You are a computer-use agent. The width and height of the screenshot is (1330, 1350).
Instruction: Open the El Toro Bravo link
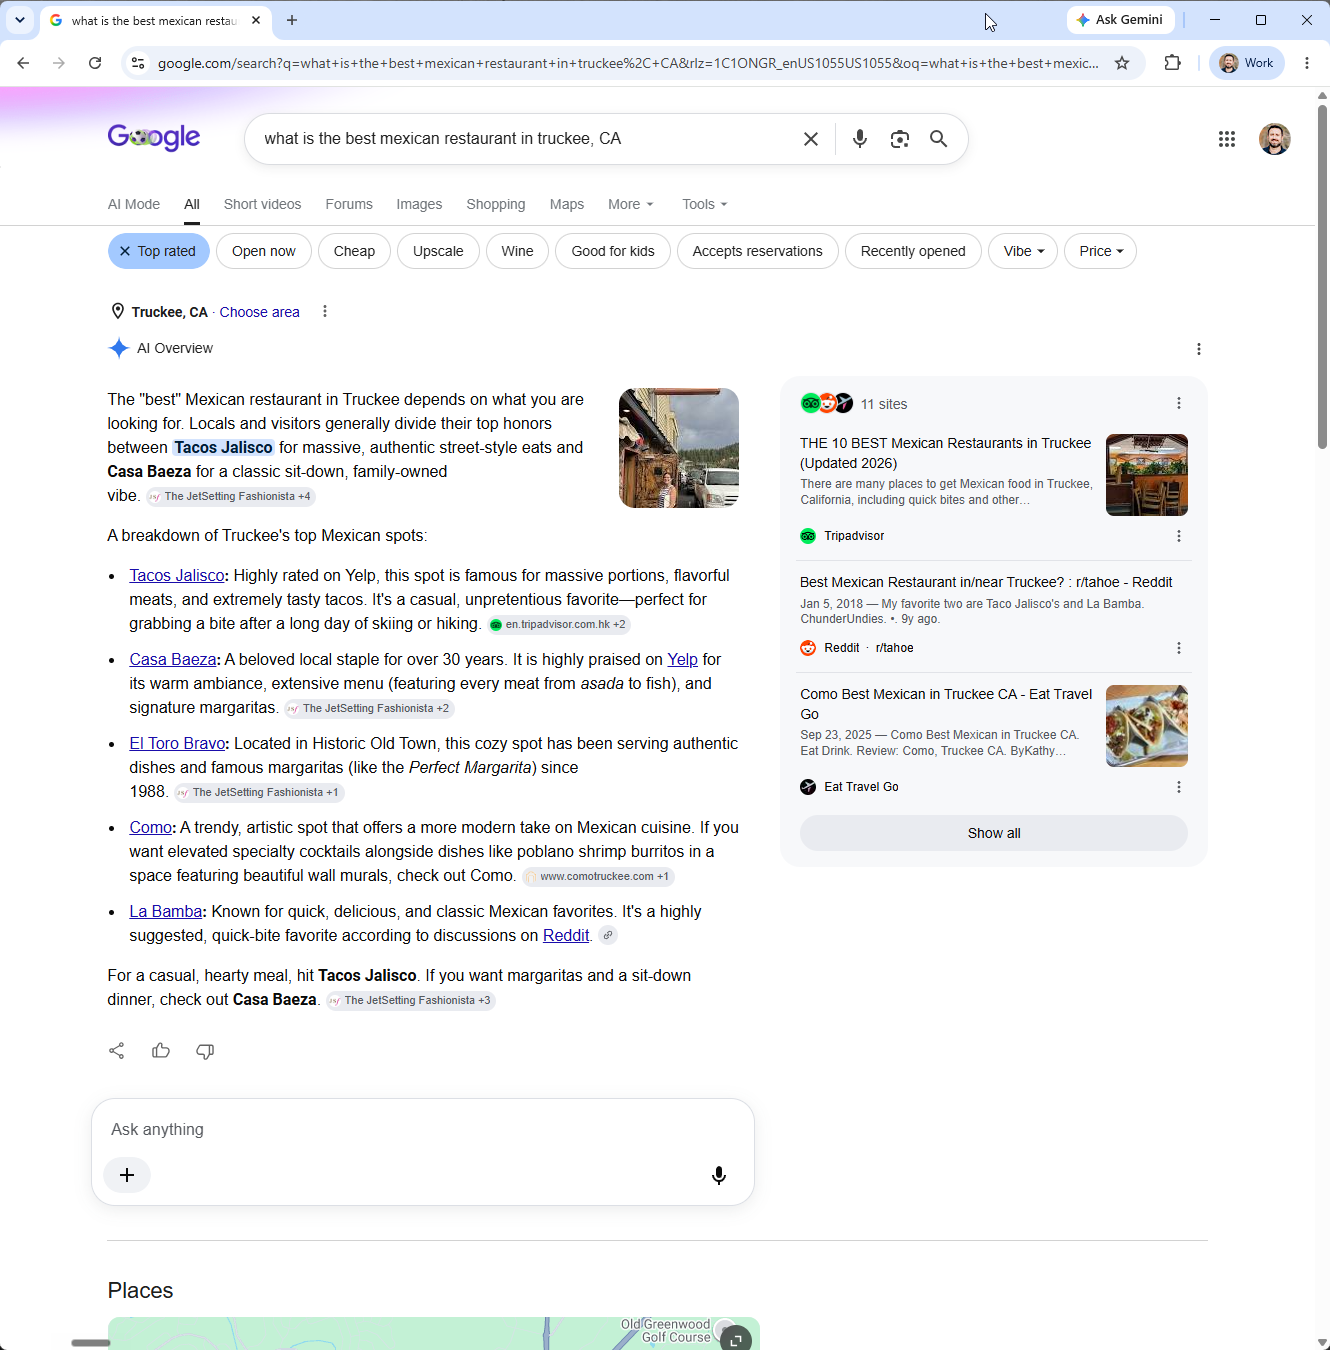pos(177,744)
